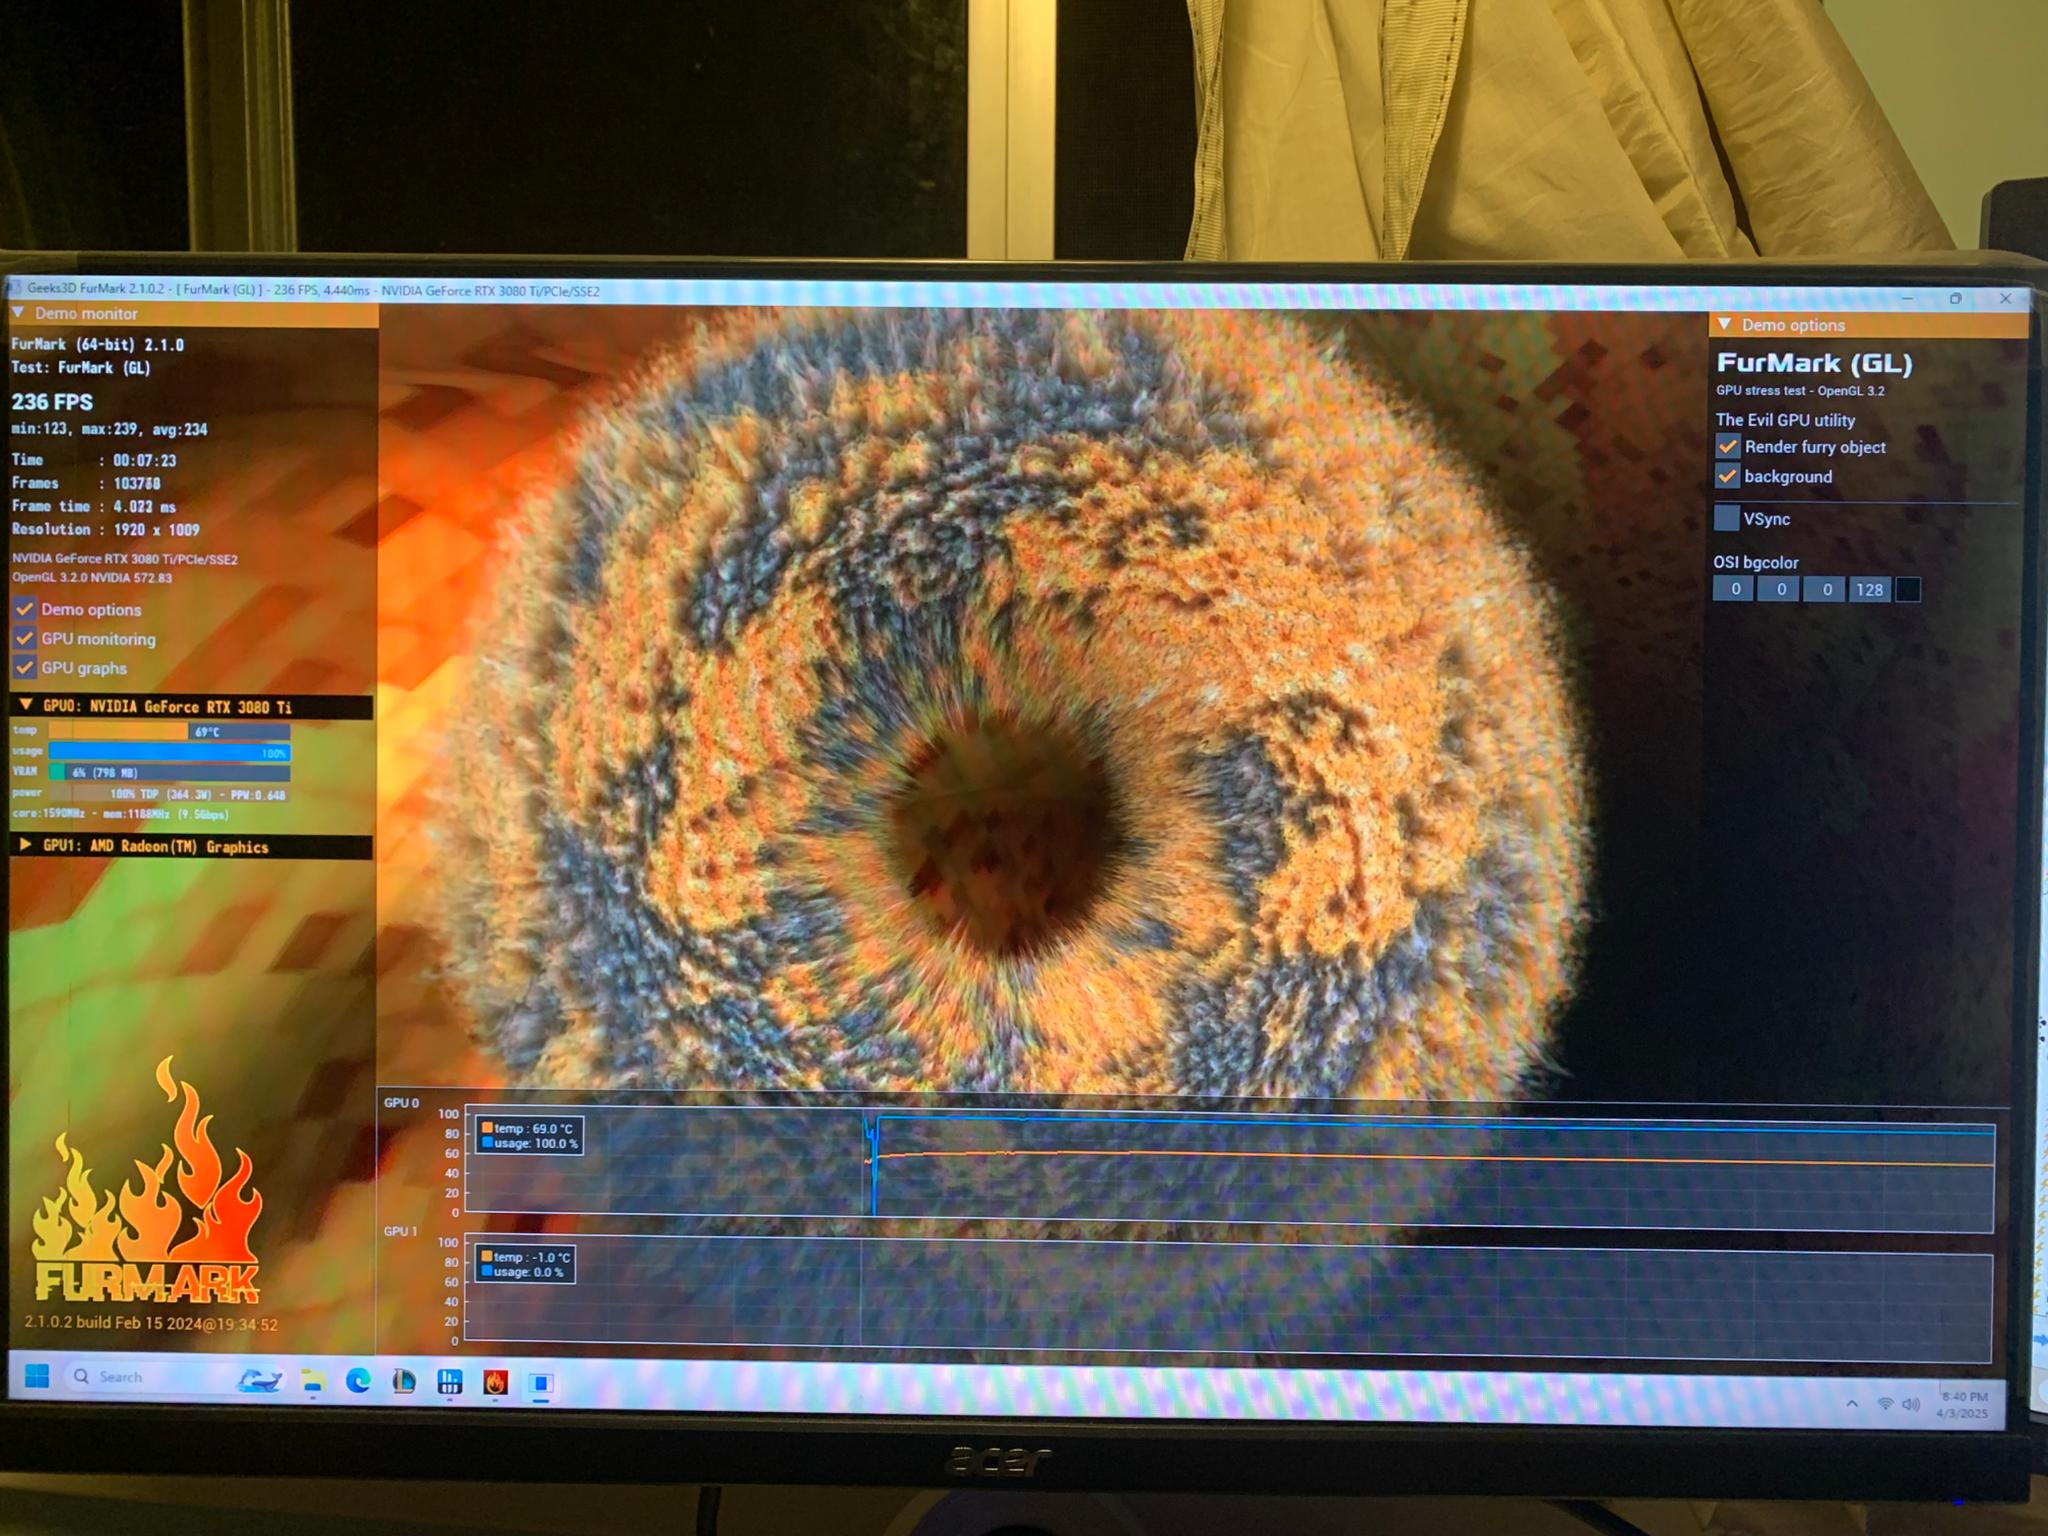Toggle the Render furry object checkbox
This screenshot has width=2048, height=1536.
pos(1727,446)
